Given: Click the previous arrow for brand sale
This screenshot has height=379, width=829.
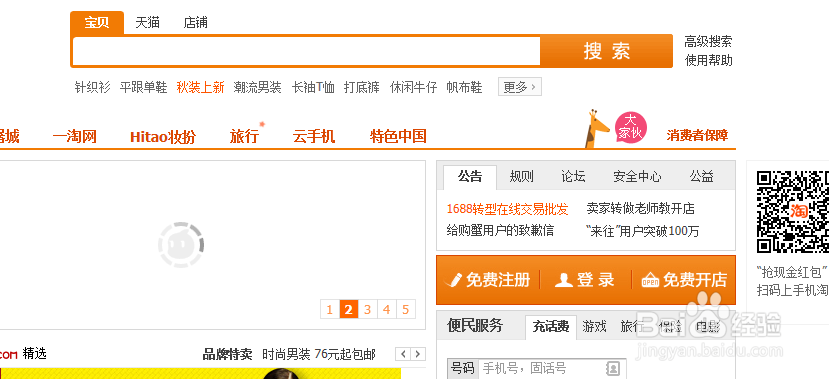Looking at the screenshot, I should [403, 354].
